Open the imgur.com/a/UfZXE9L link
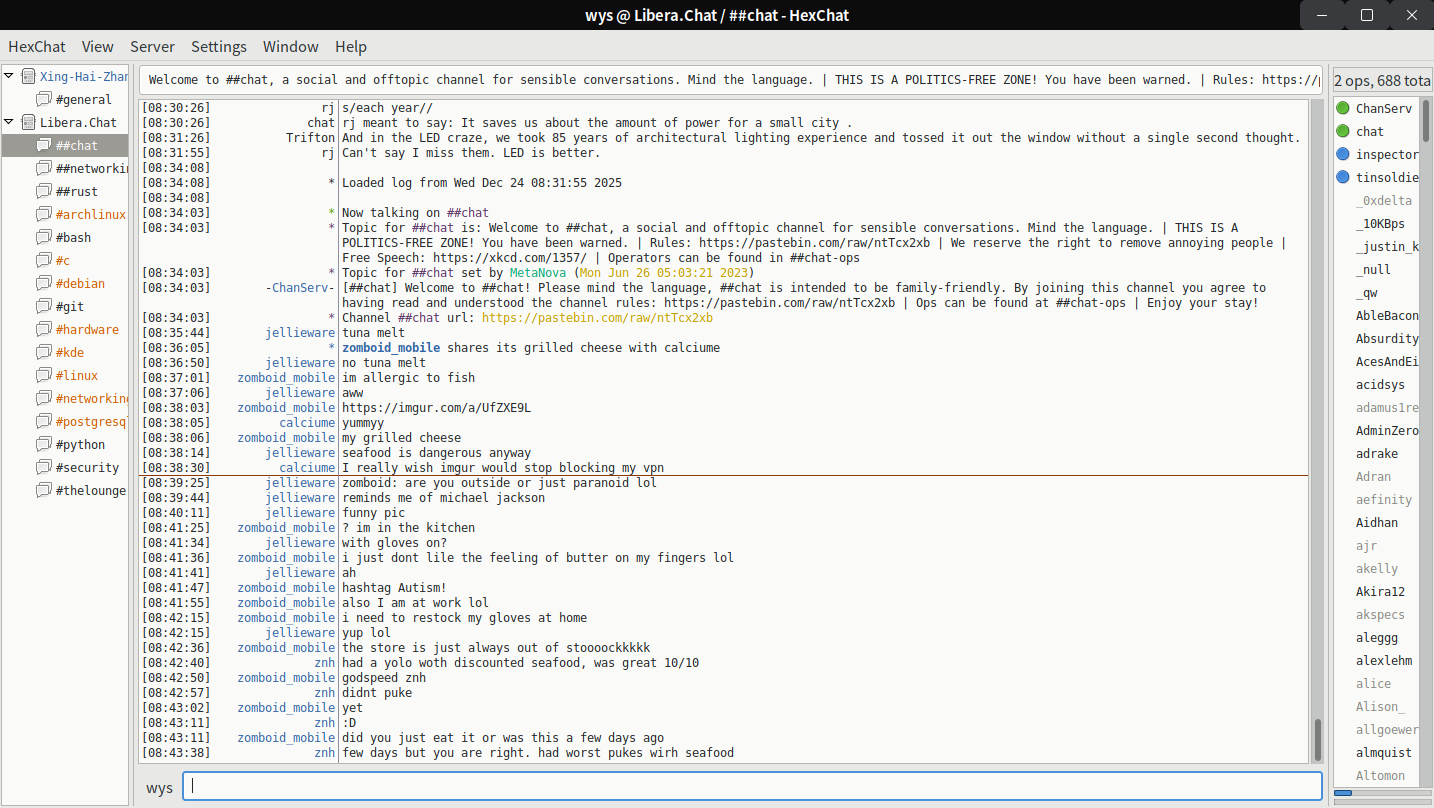Viewport: 1434px width, 808px height. pos(436,408)
